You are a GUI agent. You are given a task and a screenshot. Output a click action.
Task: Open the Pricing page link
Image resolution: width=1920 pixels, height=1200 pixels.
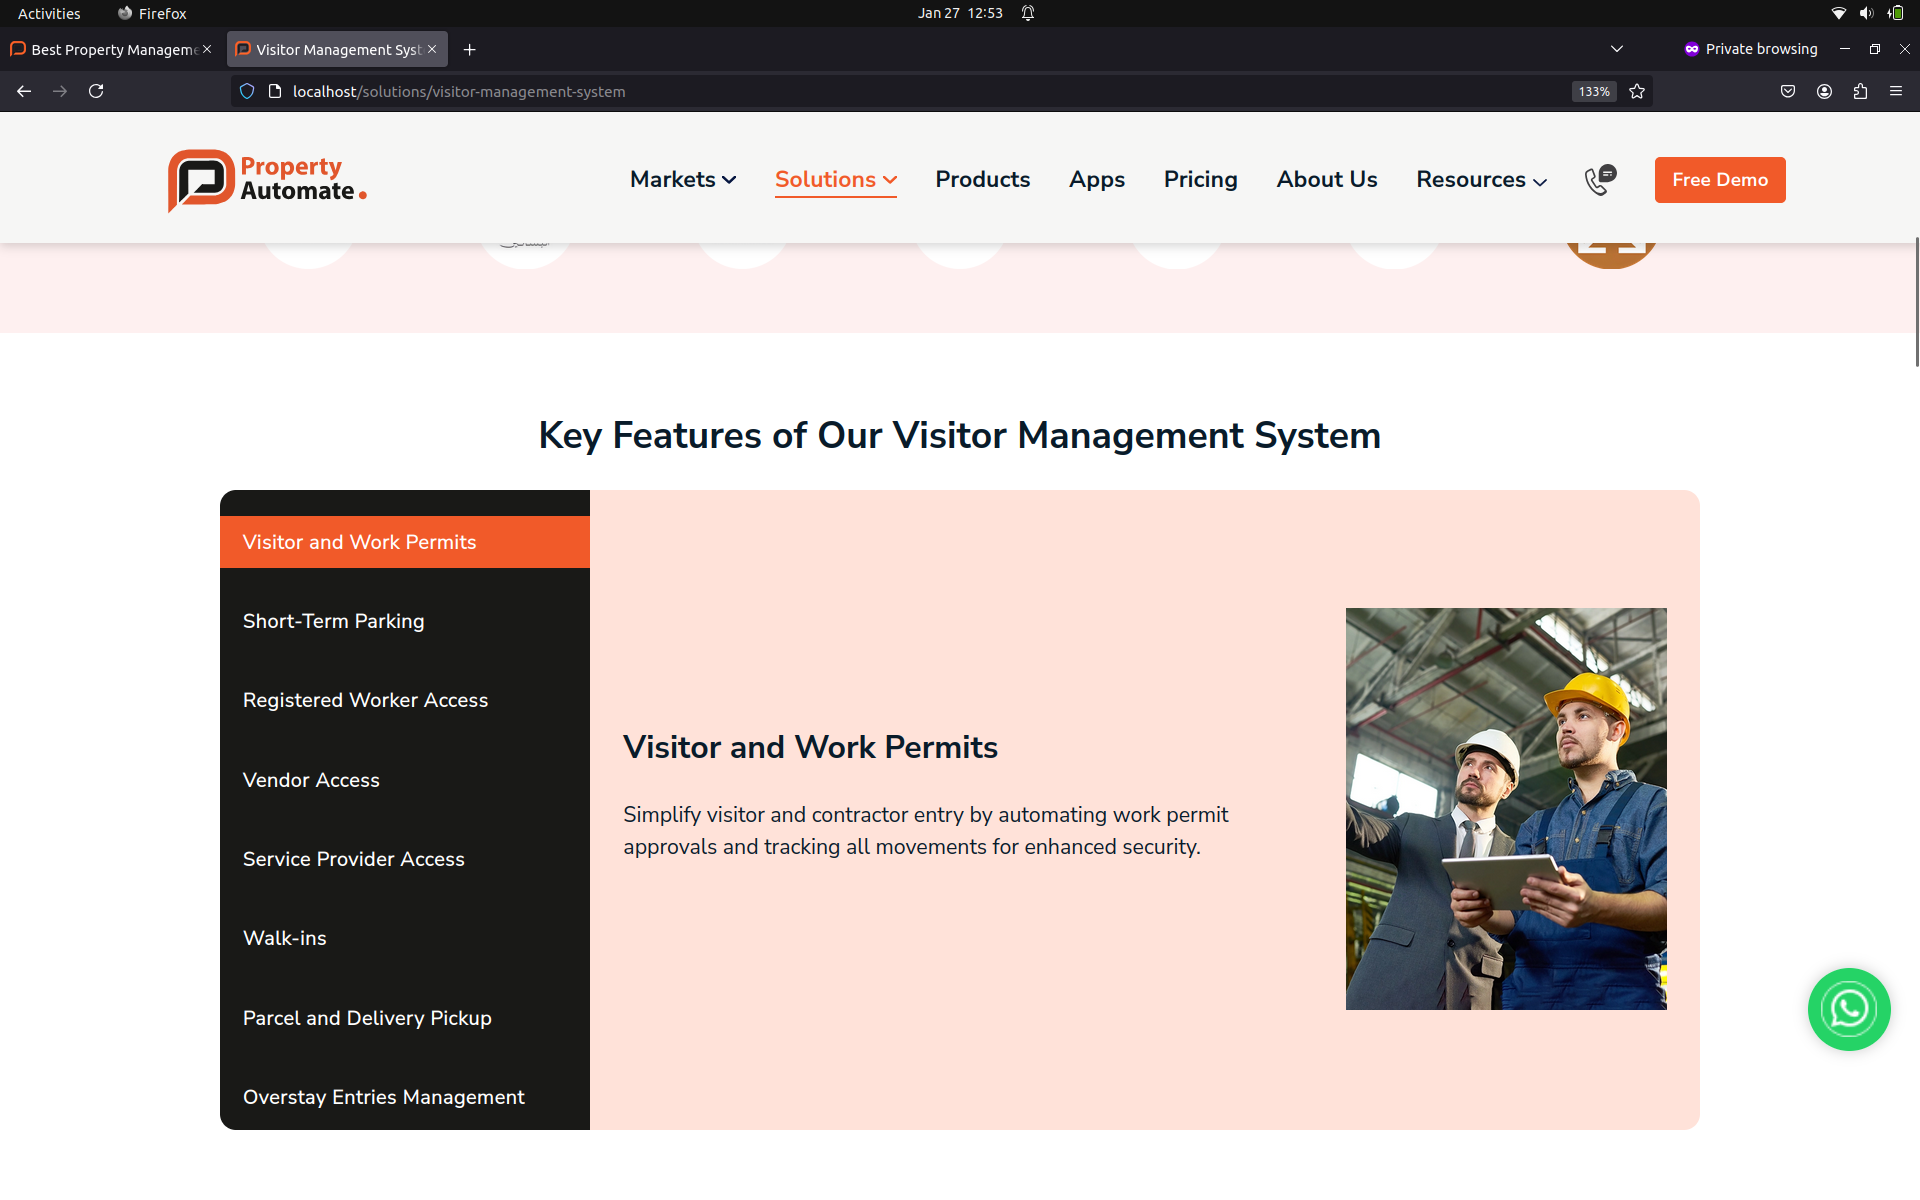(x=1200, y=180)
